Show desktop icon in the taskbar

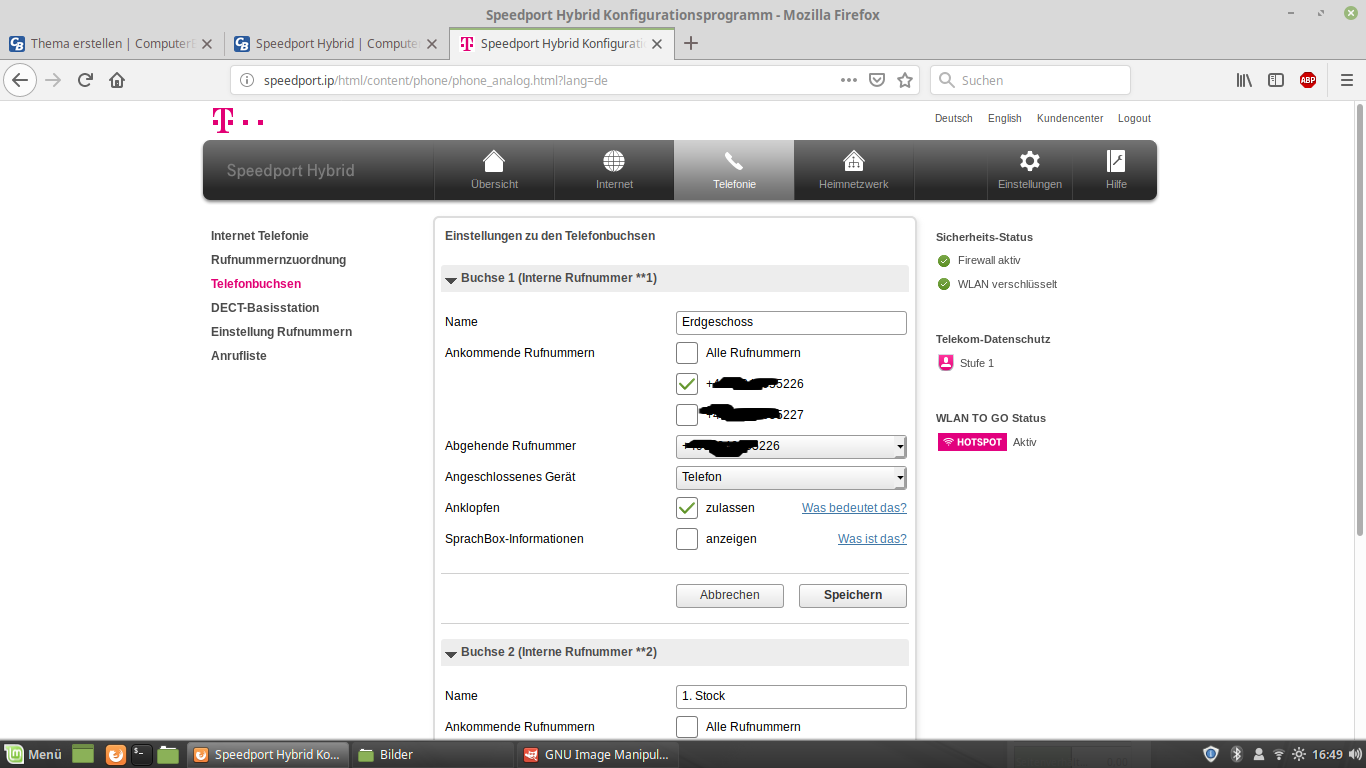[x=83, y=754]
